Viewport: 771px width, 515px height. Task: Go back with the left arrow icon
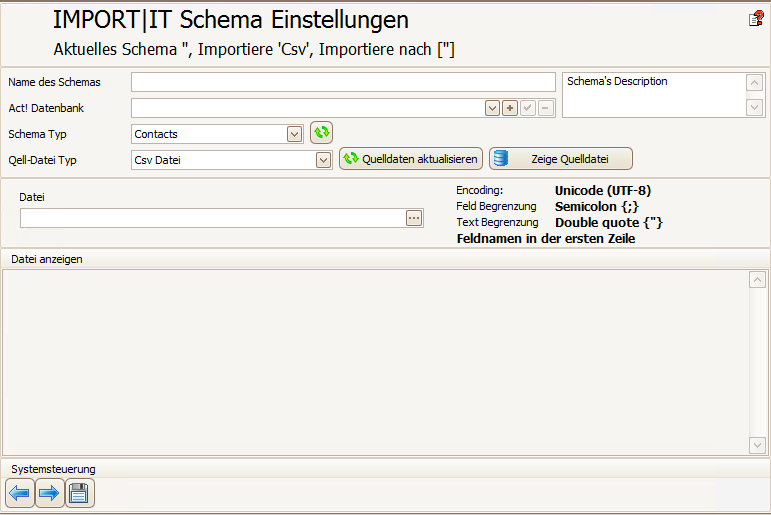click(20, 493)
